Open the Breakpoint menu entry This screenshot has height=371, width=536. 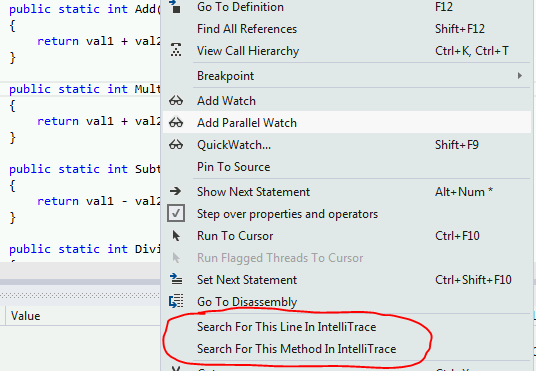tap(226, 76)
